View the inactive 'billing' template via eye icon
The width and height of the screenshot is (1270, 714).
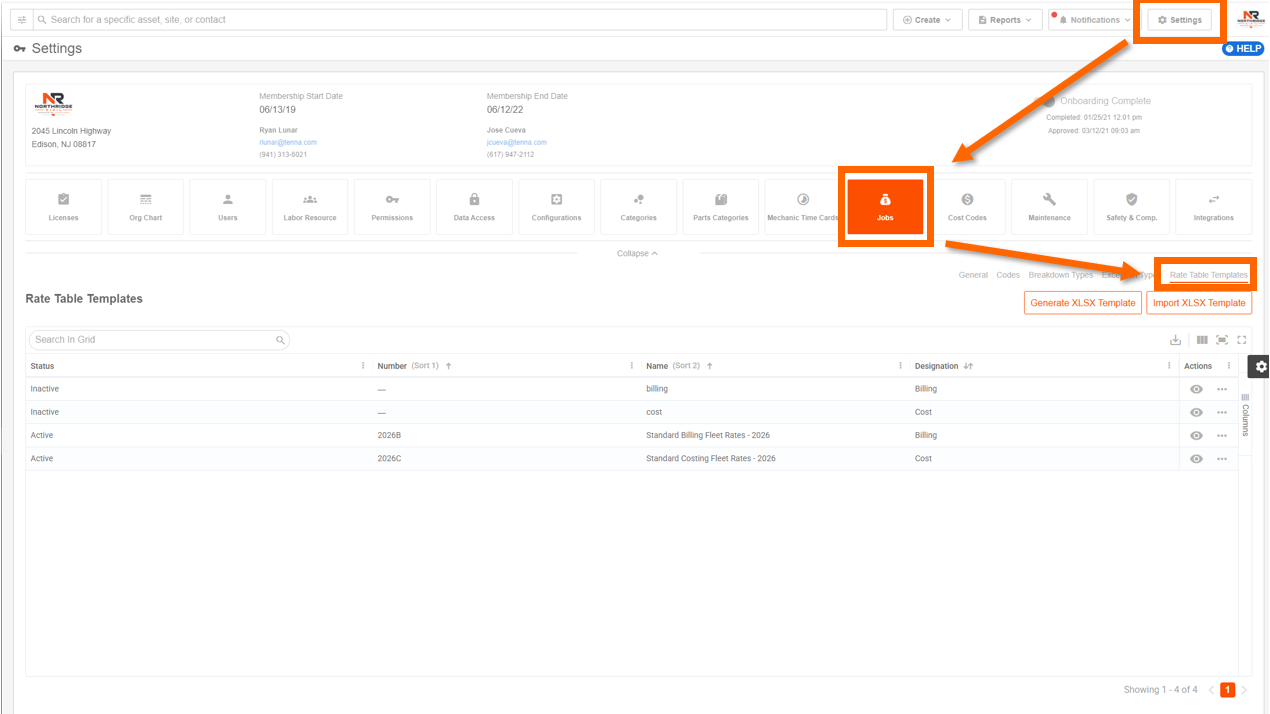tap(1196, 389)
